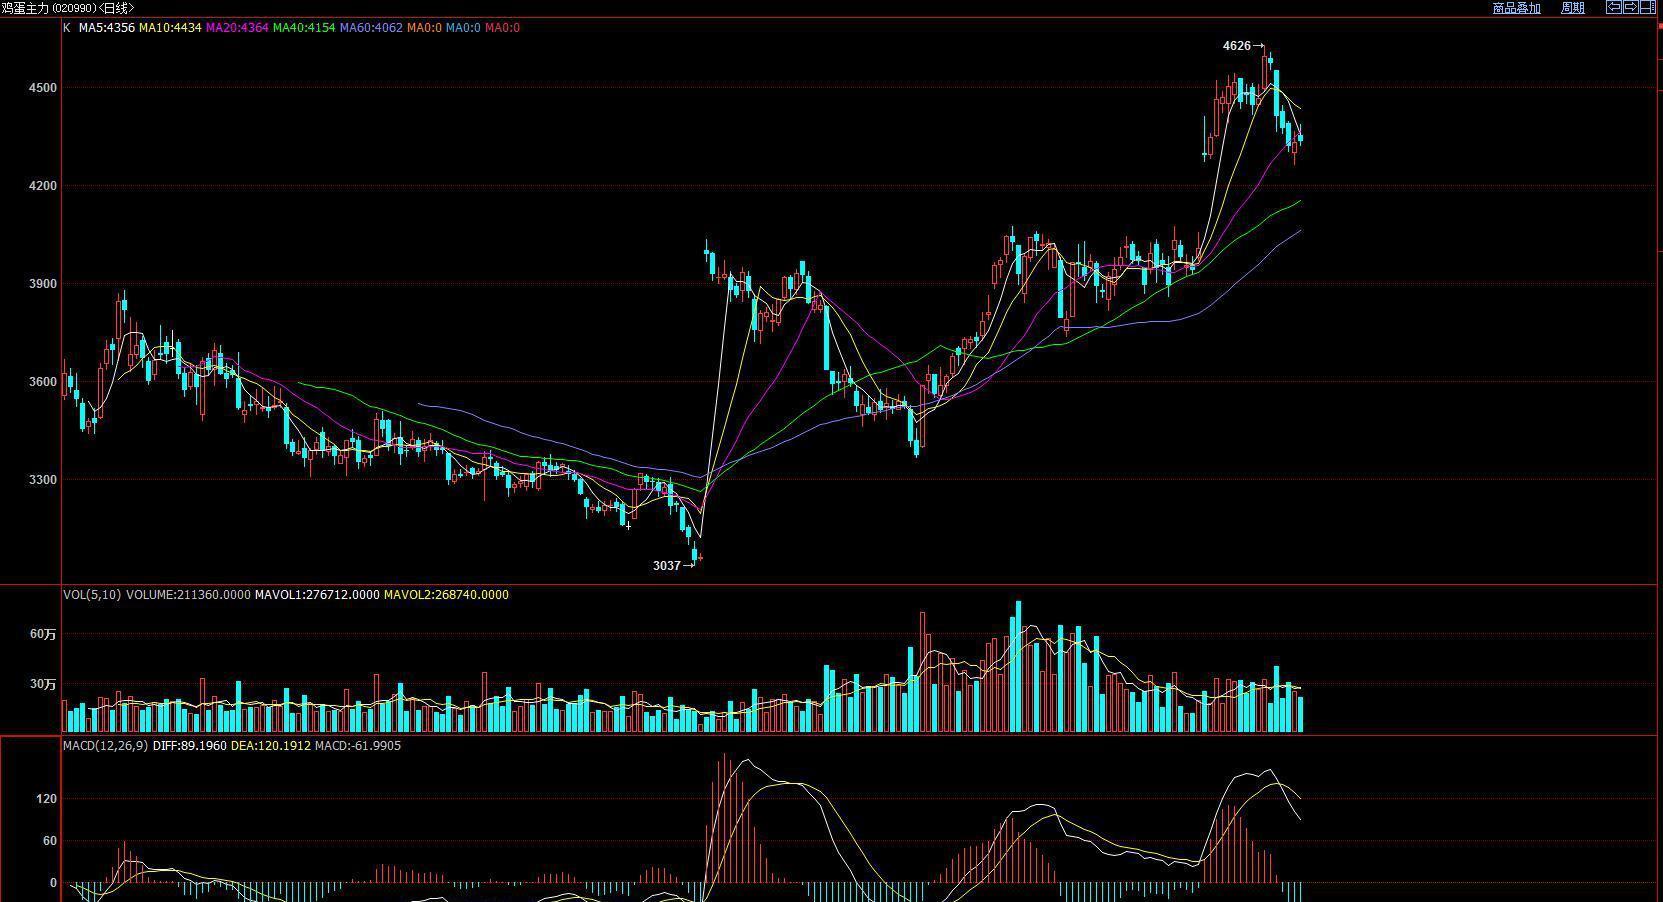Click the MAVOL1:276712 volume average label
Screen dimensions: 1663x902
pos(317,595)
